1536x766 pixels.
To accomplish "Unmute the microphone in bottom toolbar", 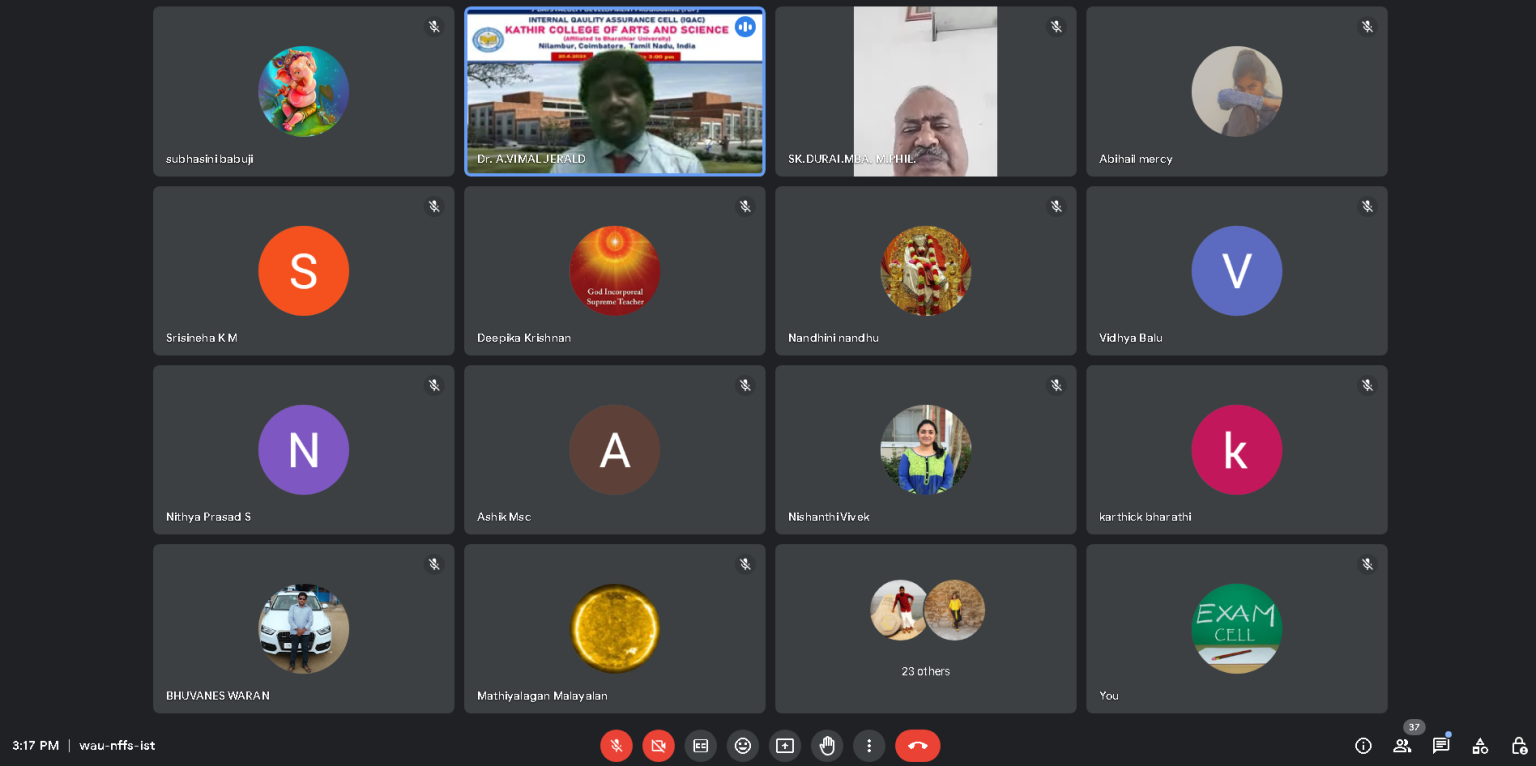I will (616, 745).
